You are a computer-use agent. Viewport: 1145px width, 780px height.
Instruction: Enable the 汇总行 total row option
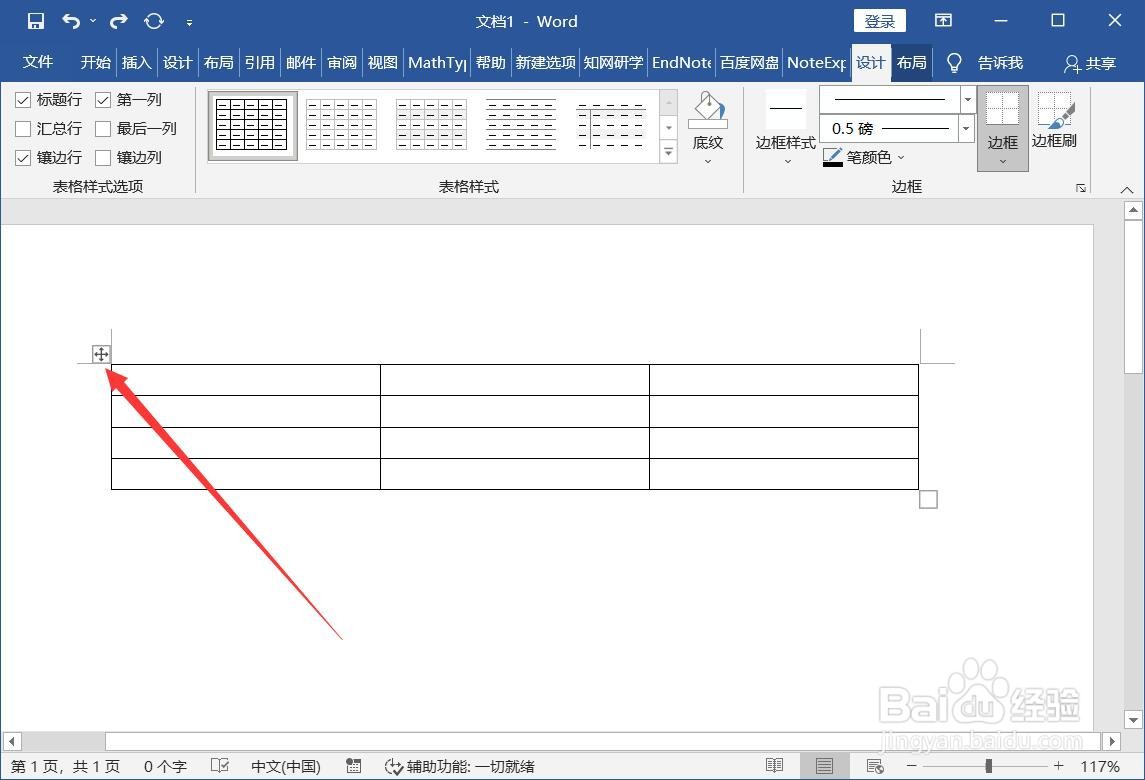tap(22, 128)
